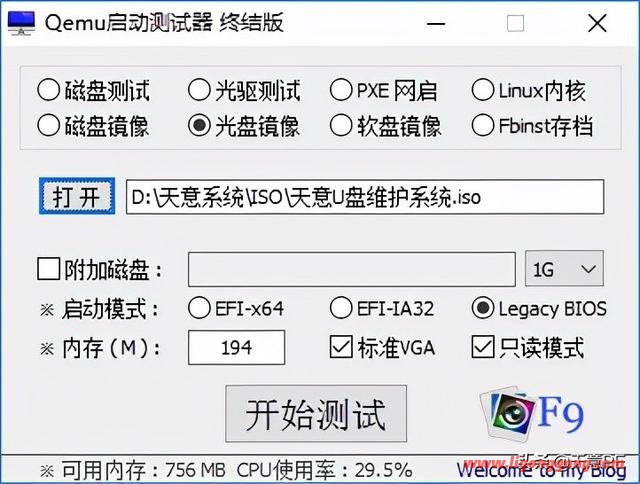Click the Qemu monitor icon in title bar
Viewport: 640px width, 484px height.
pos(21,23)
